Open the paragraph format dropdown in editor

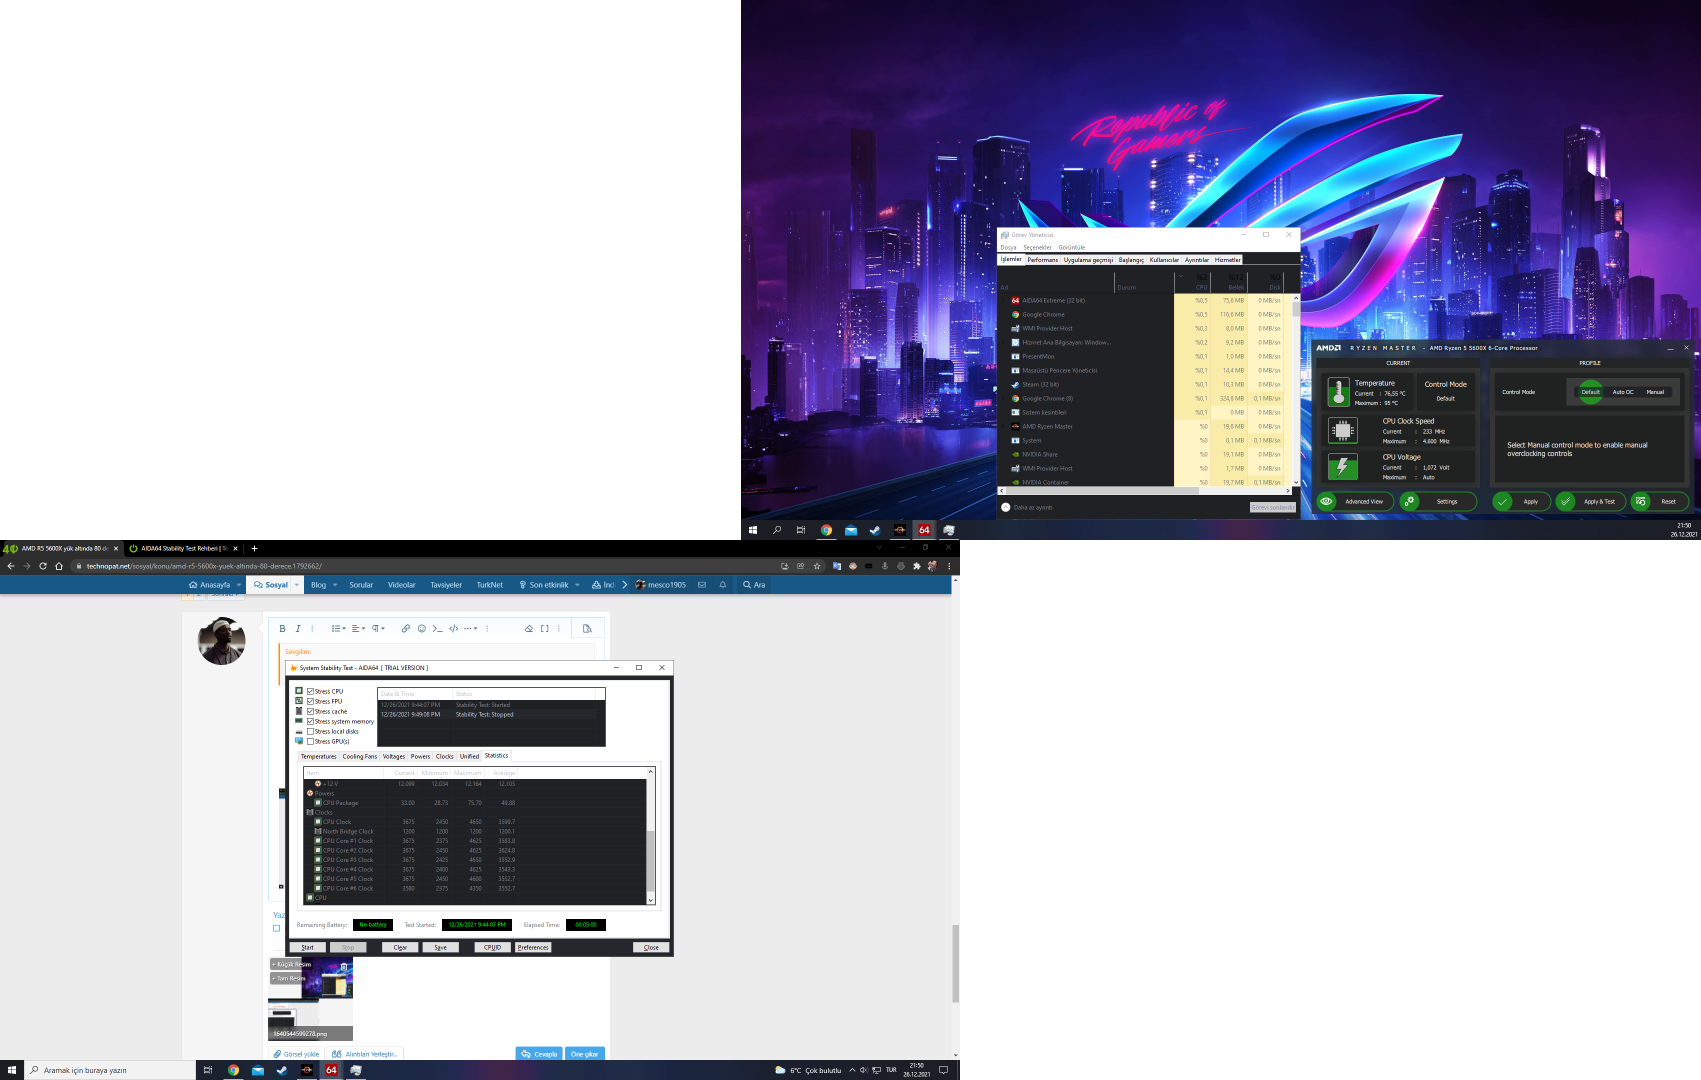(x=378, y=629)
